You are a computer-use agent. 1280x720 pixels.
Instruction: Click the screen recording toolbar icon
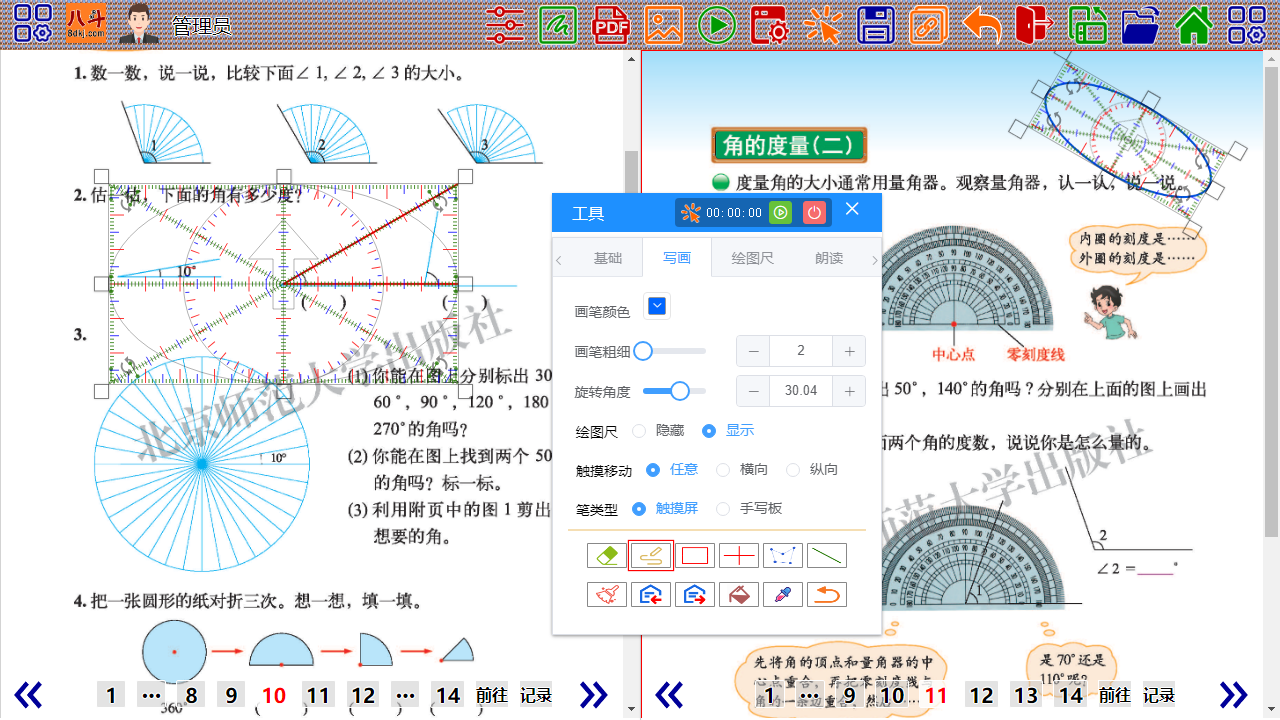point(771,26)
